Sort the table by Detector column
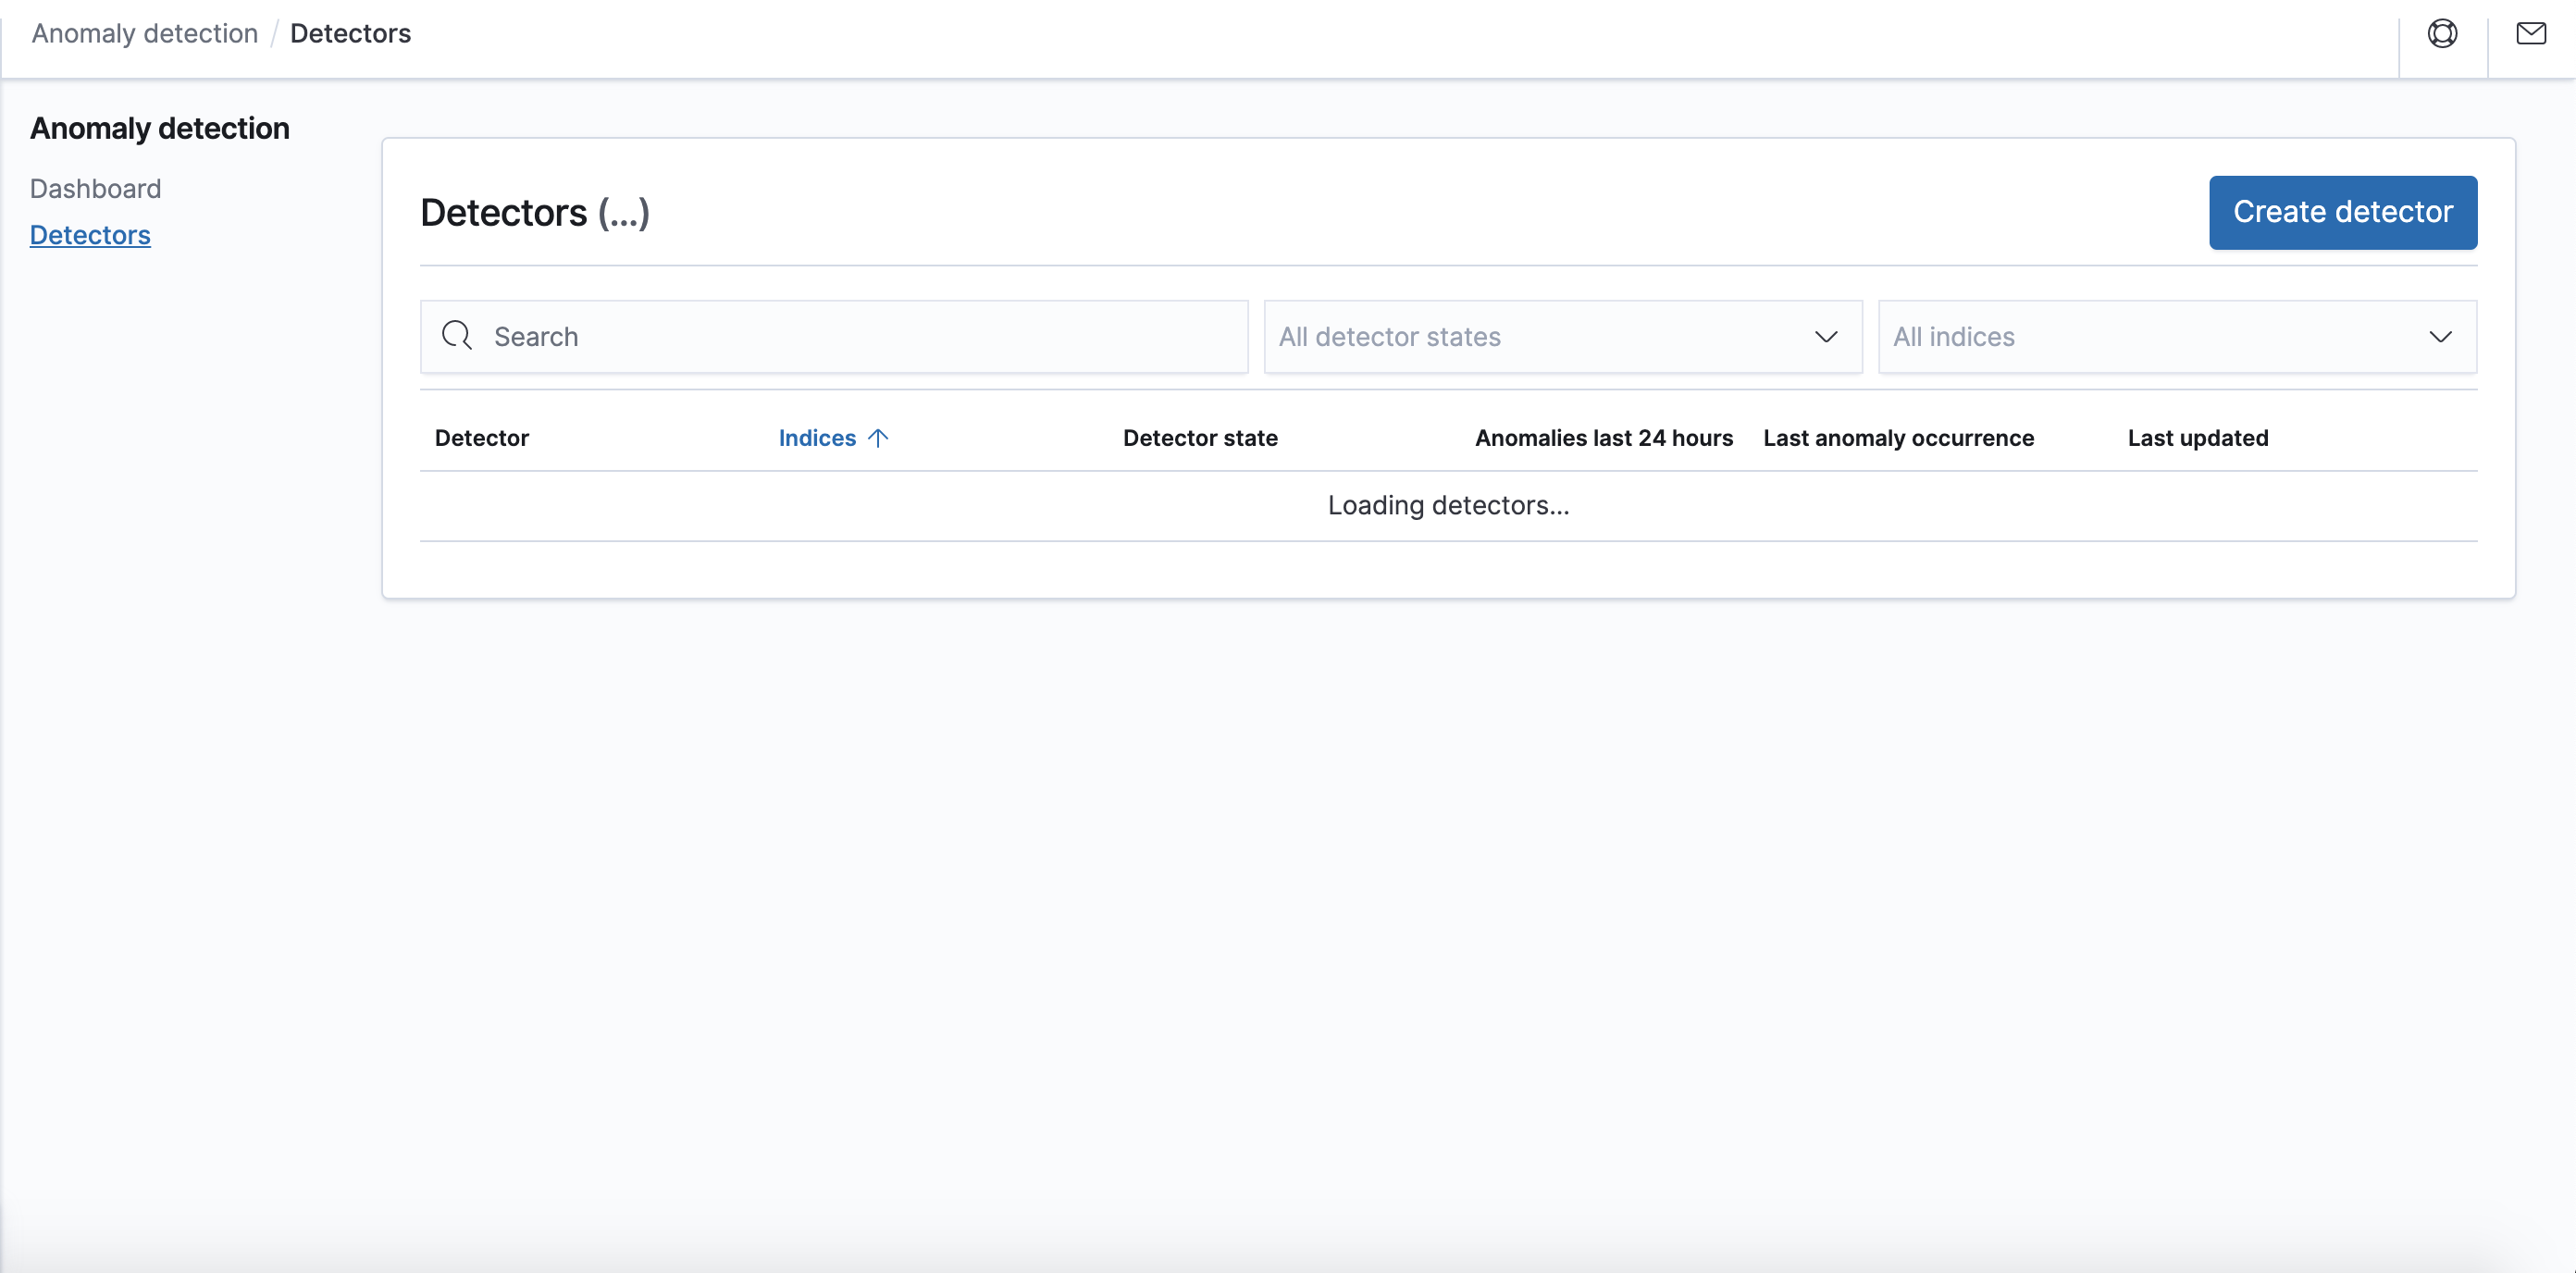This screenshot has height=1273, width=2576. (x=482, y=438)
